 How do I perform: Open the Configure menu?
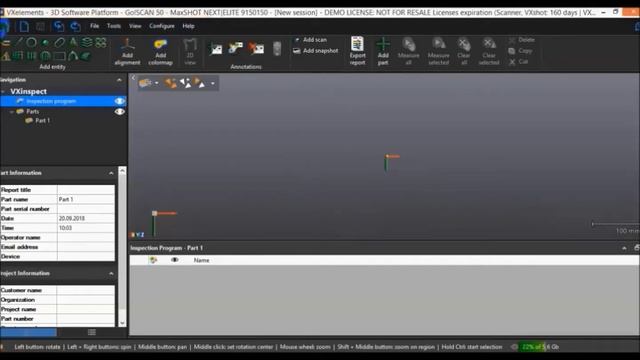(x=162, y=26)
